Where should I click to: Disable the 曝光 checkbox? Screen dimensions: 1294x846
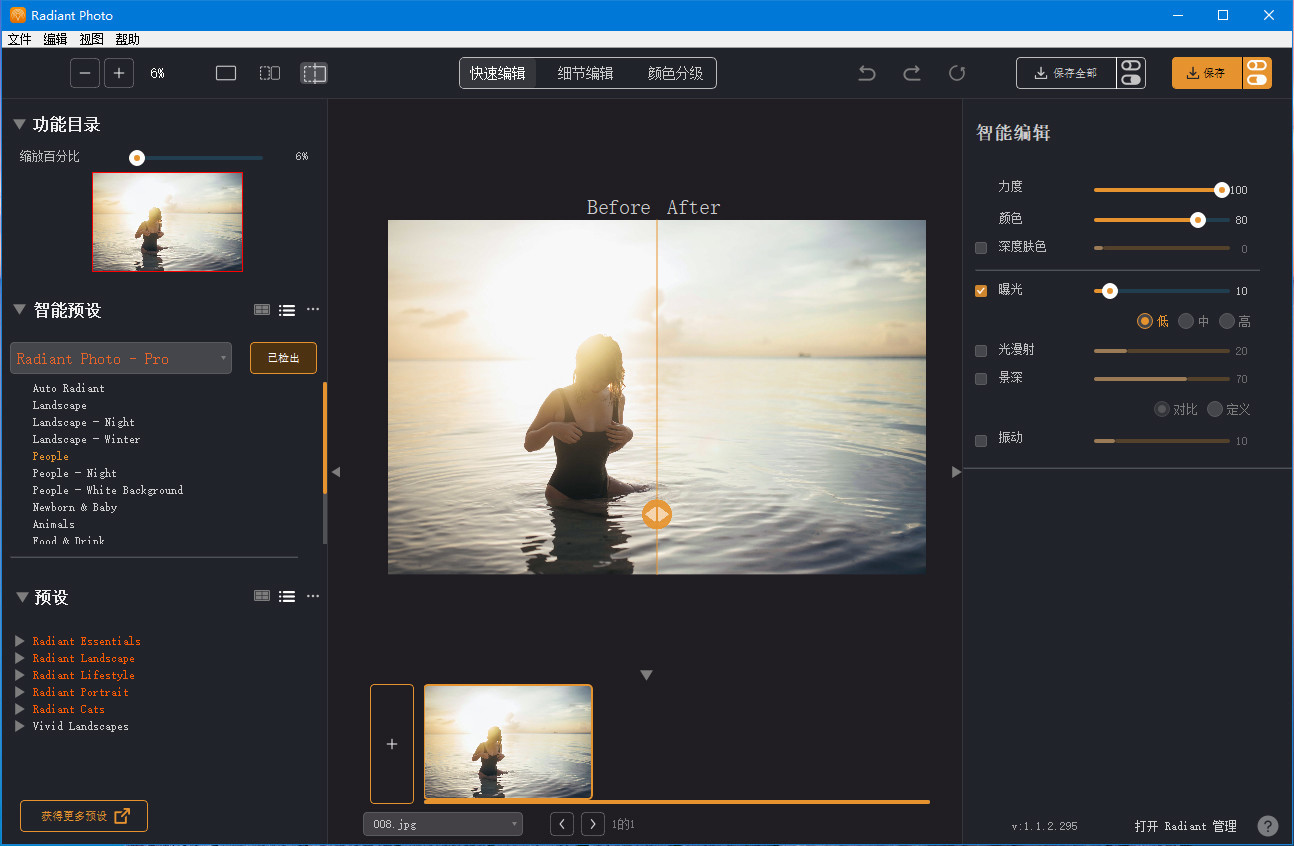point(980,290)
